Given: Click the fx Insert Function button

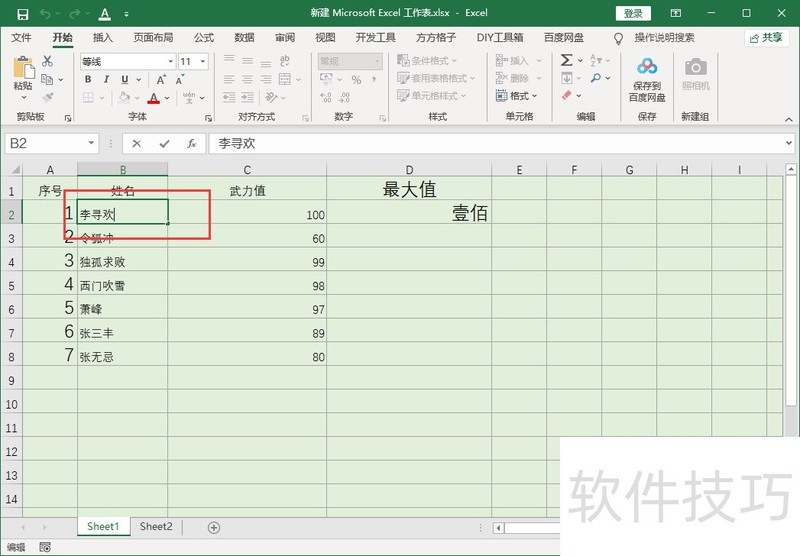Looking at the screenshot, I should point(192,144).
